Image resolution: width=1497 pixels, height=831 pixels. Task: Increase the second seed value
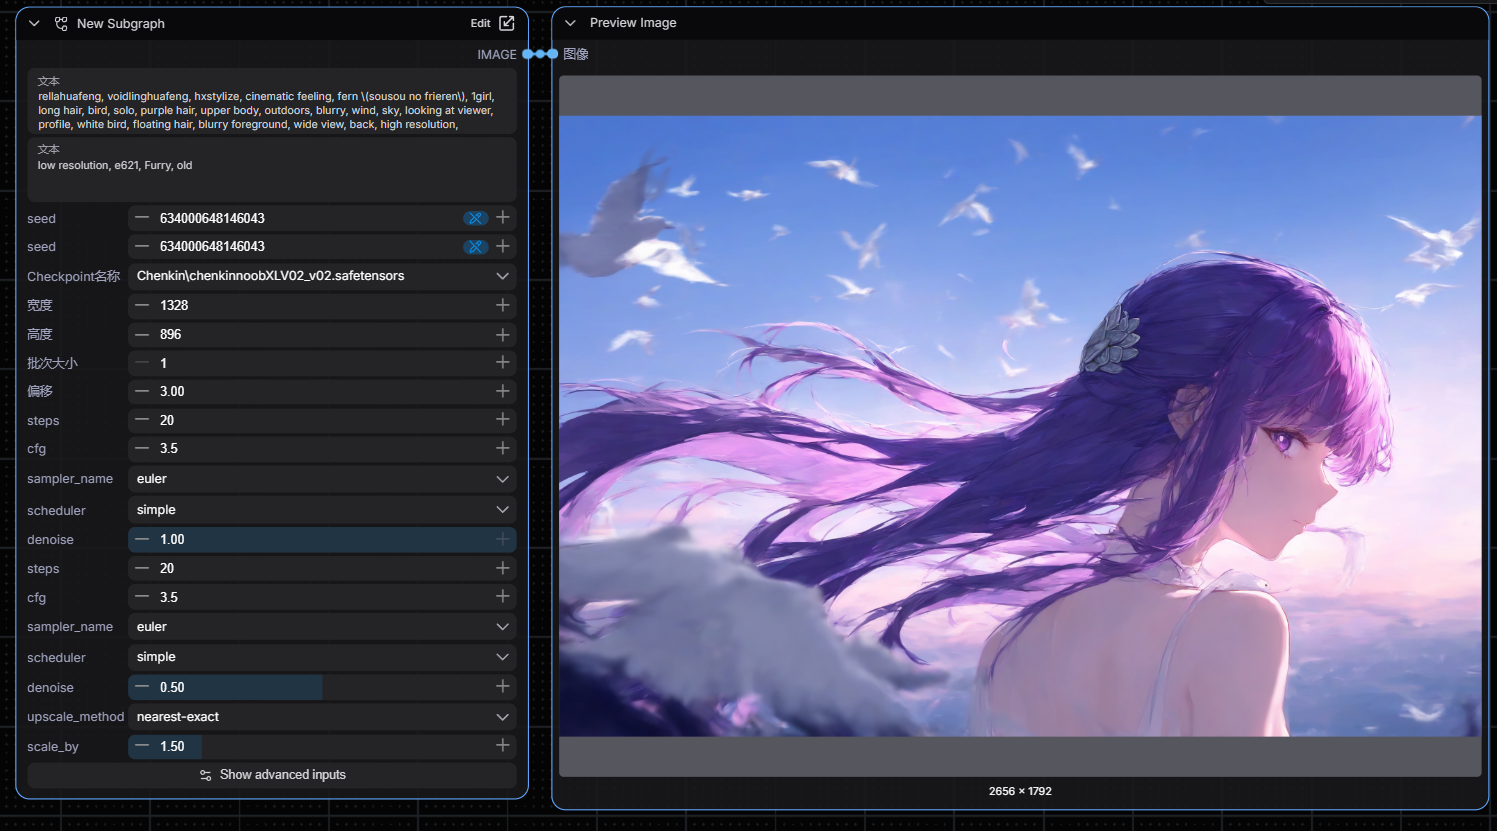(503, 246)
